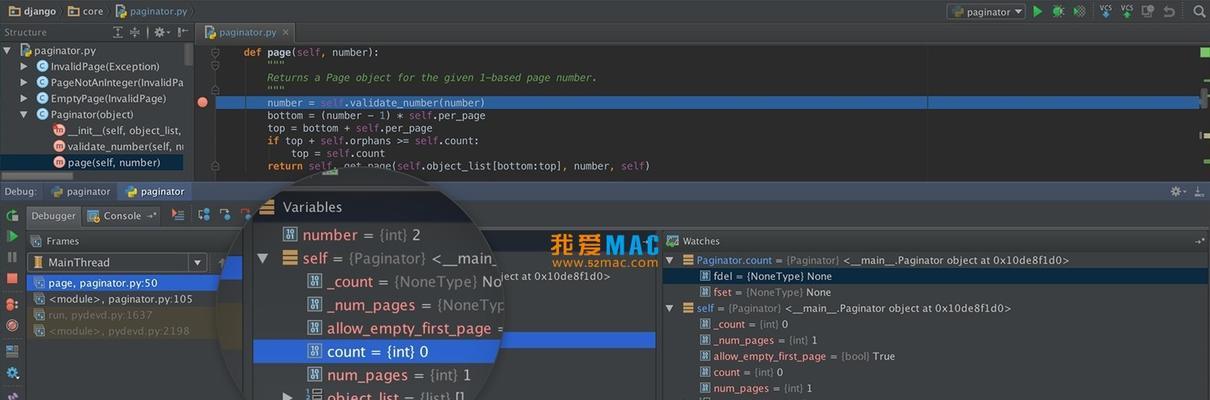1210x400 pixels.
Task: Expand PageNotAnInteger class node
Action: (25, 82)
